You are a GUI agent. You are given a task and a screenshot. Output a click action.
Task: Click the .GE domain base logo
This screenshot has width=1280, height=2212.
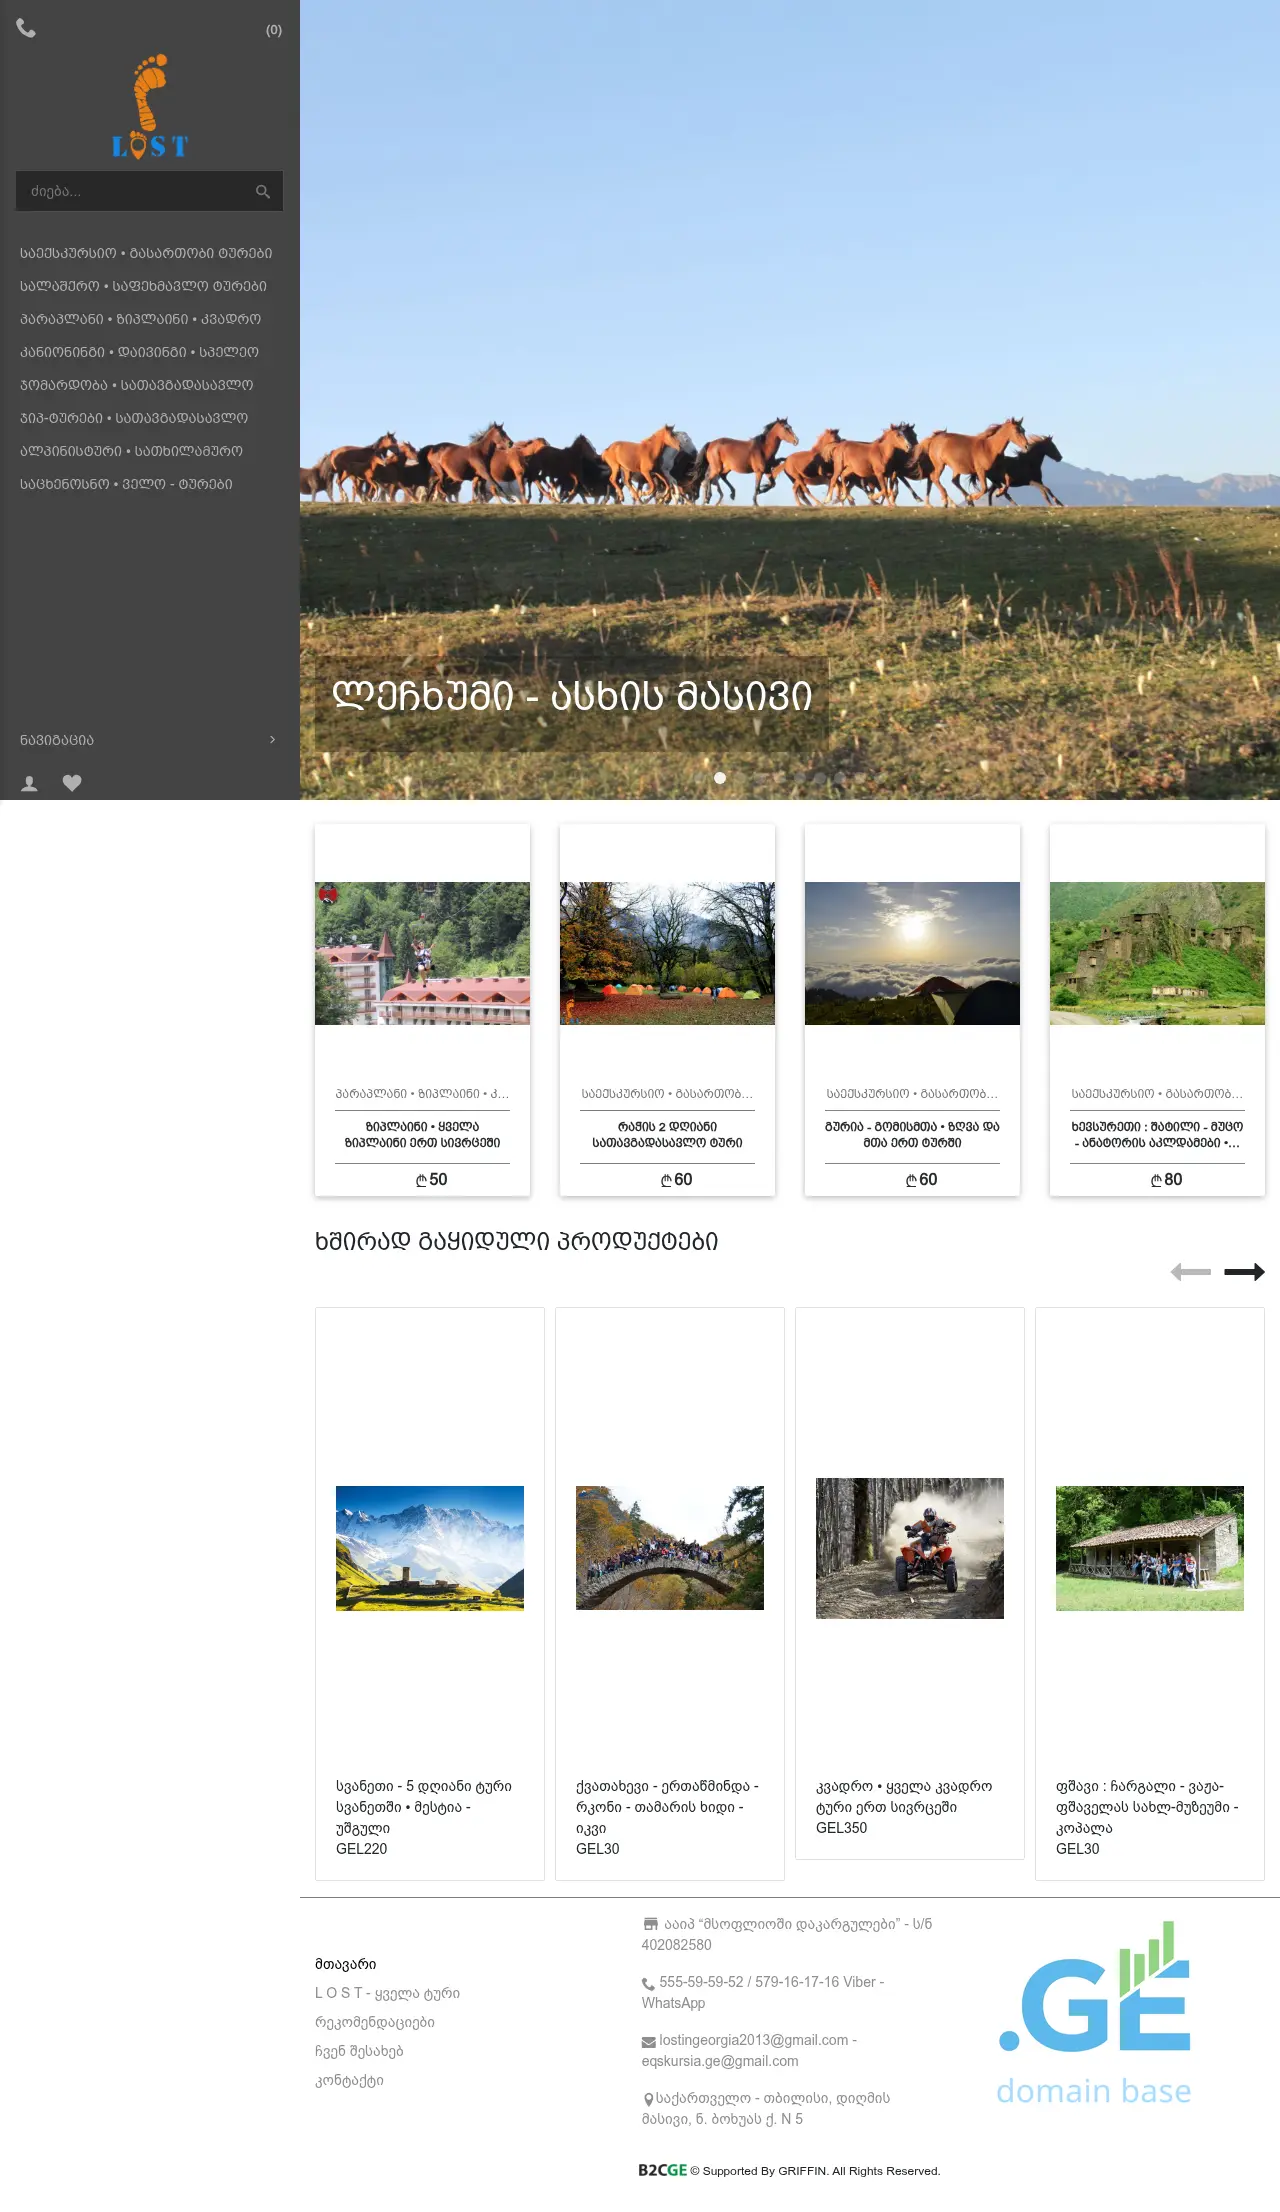(1094, 2014)
